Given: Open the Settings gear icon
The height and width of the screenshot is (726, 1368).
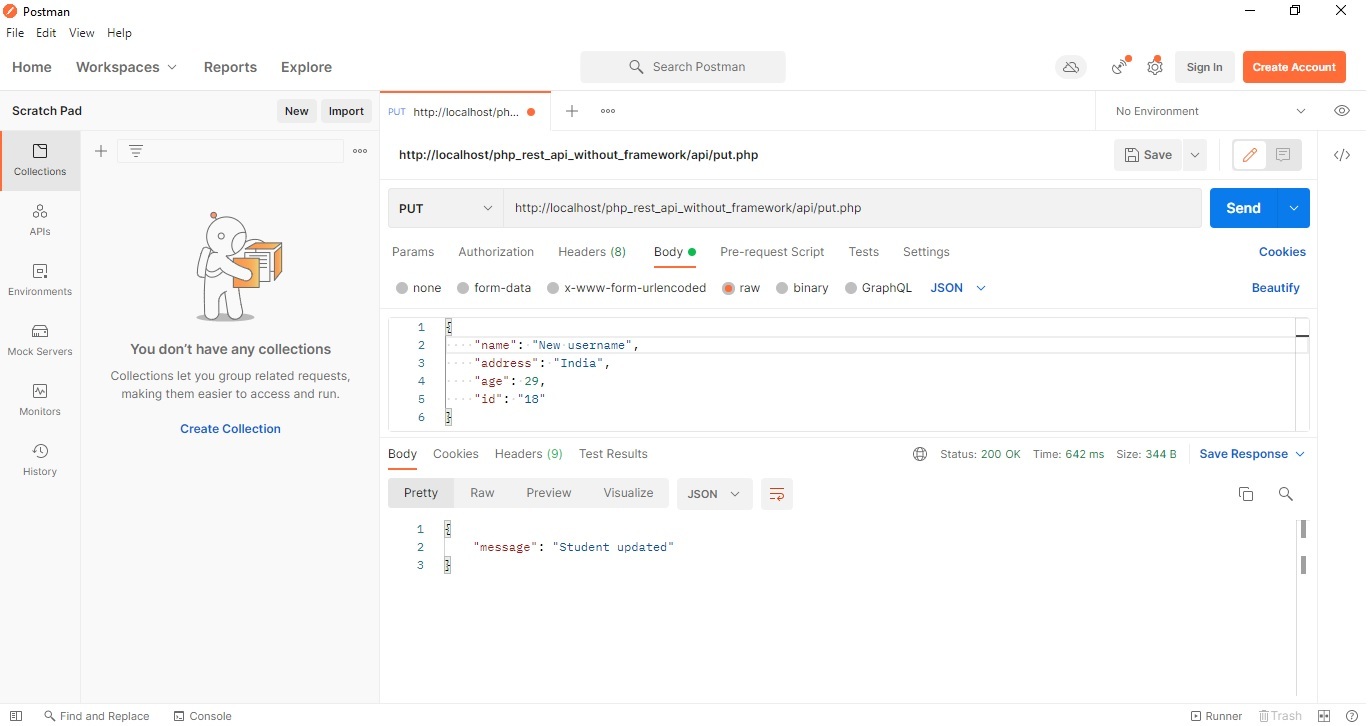Looking at the screenshot, I should point(1155,67).
